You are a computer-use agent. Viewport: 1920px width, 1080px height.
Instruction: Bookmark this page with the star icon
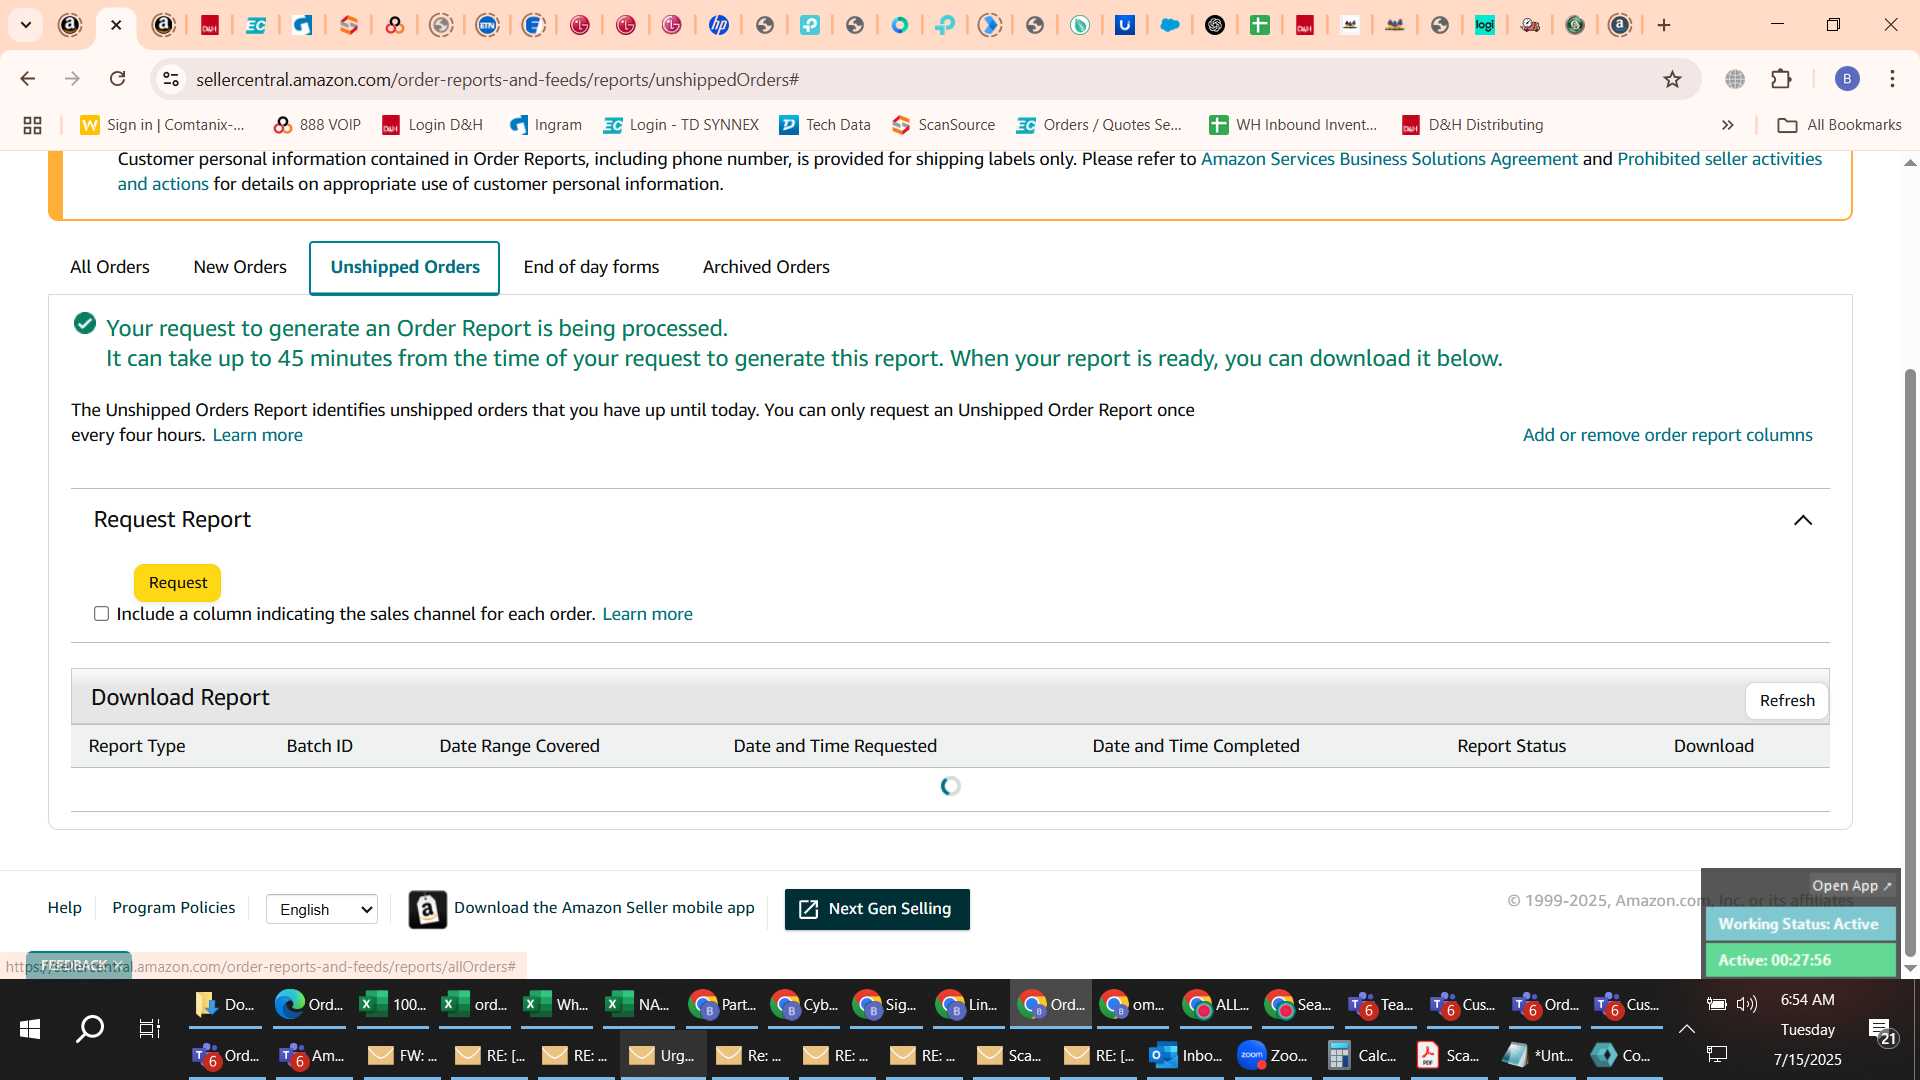coord(1672,79)
